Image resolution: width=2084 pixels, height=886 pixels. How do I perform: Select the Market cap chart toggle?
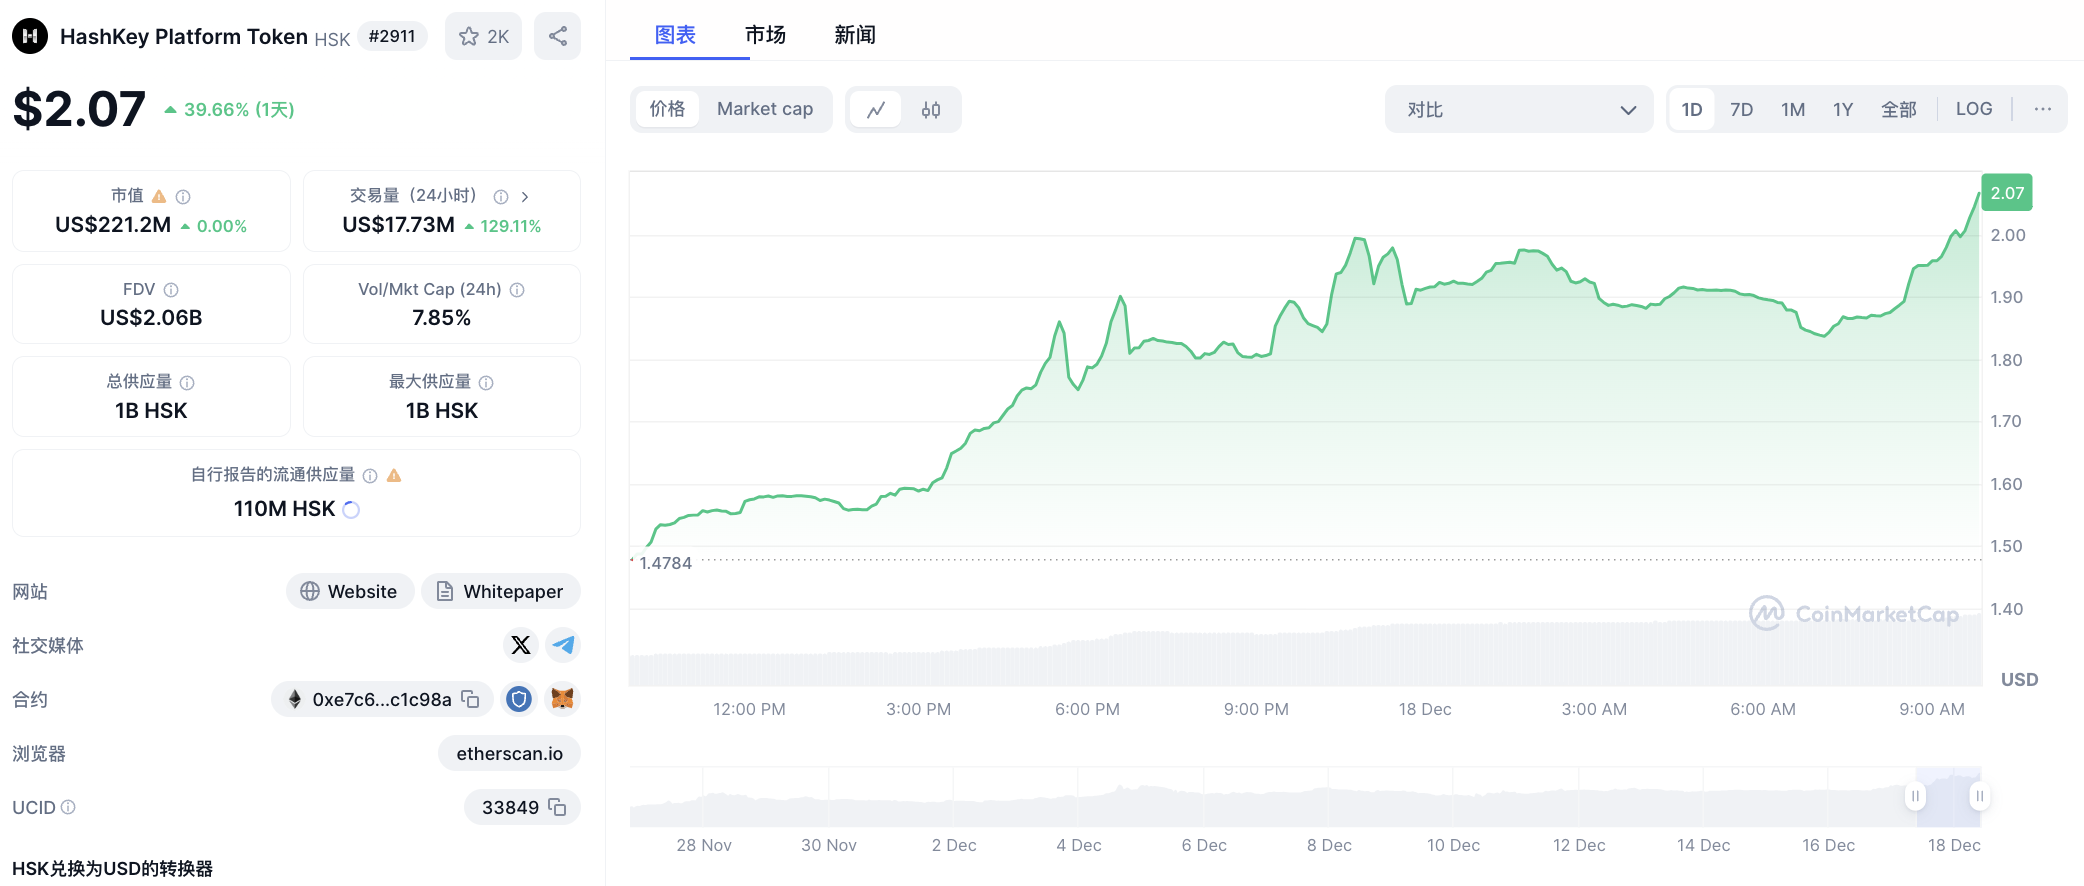pos(765,109)
